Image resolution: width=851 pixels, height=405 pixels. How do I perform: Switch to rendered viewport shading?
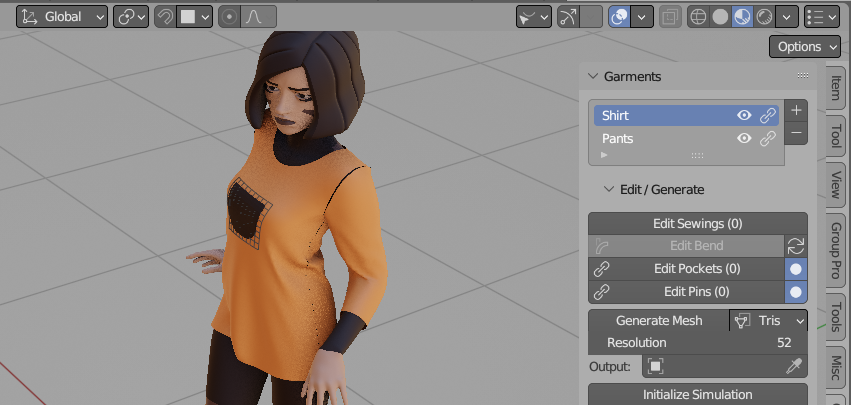(764, 17)
